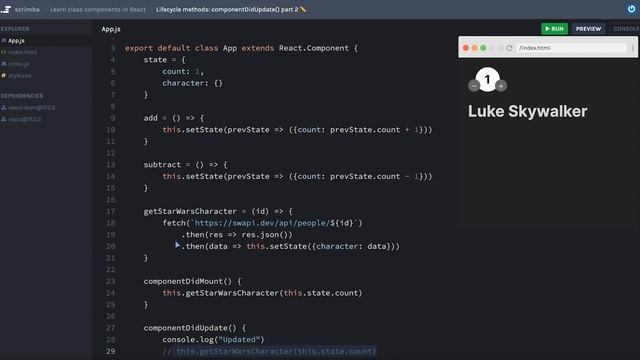Click the 'componentDidMount() {' line
640x360 pixels.
coord(192,282)
